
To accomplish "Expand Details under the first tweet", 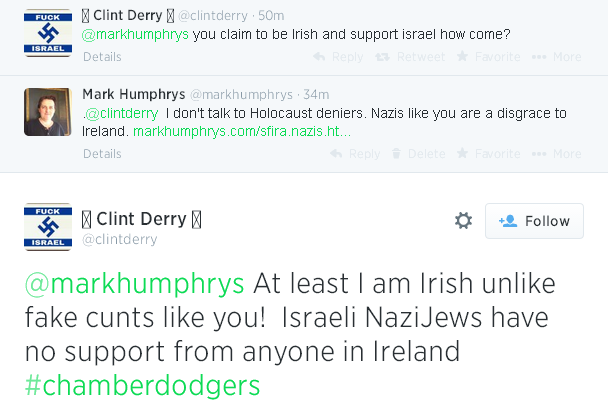I will (102, 58).
